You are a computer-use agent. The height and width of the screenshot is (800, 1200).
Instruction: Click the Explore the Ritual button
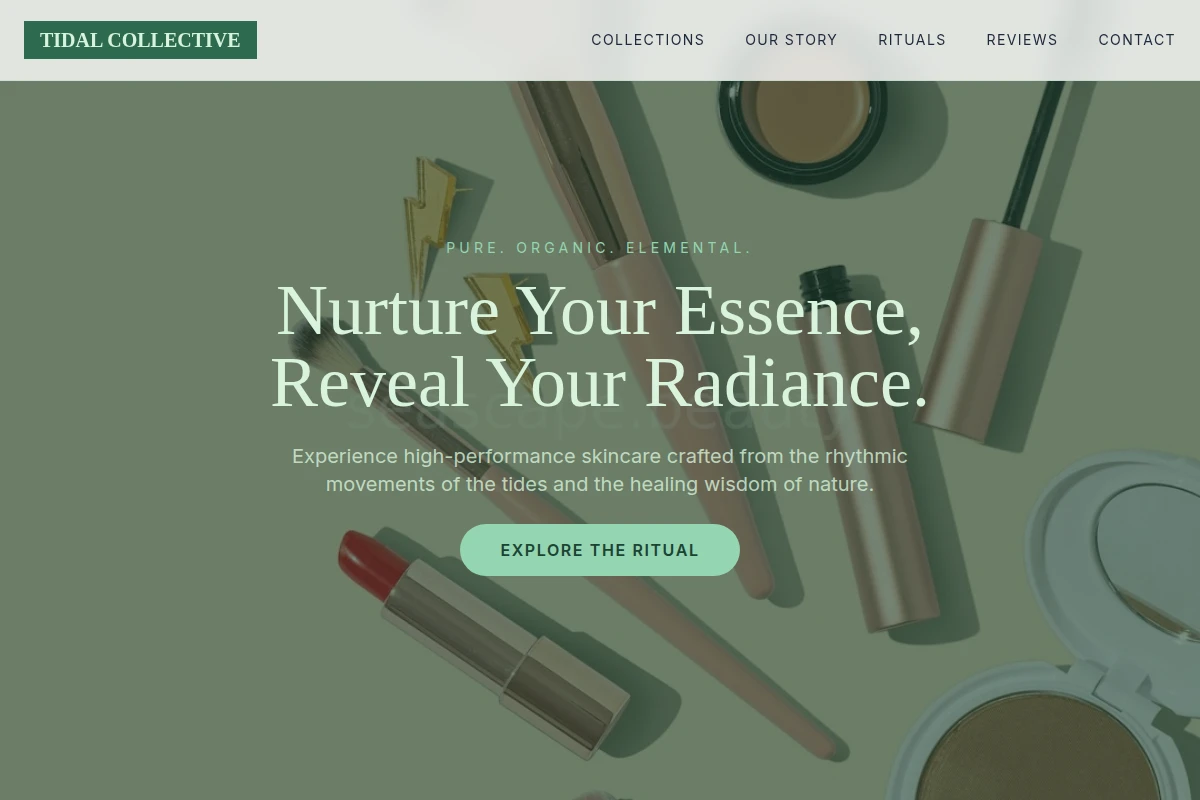[600, 550]
